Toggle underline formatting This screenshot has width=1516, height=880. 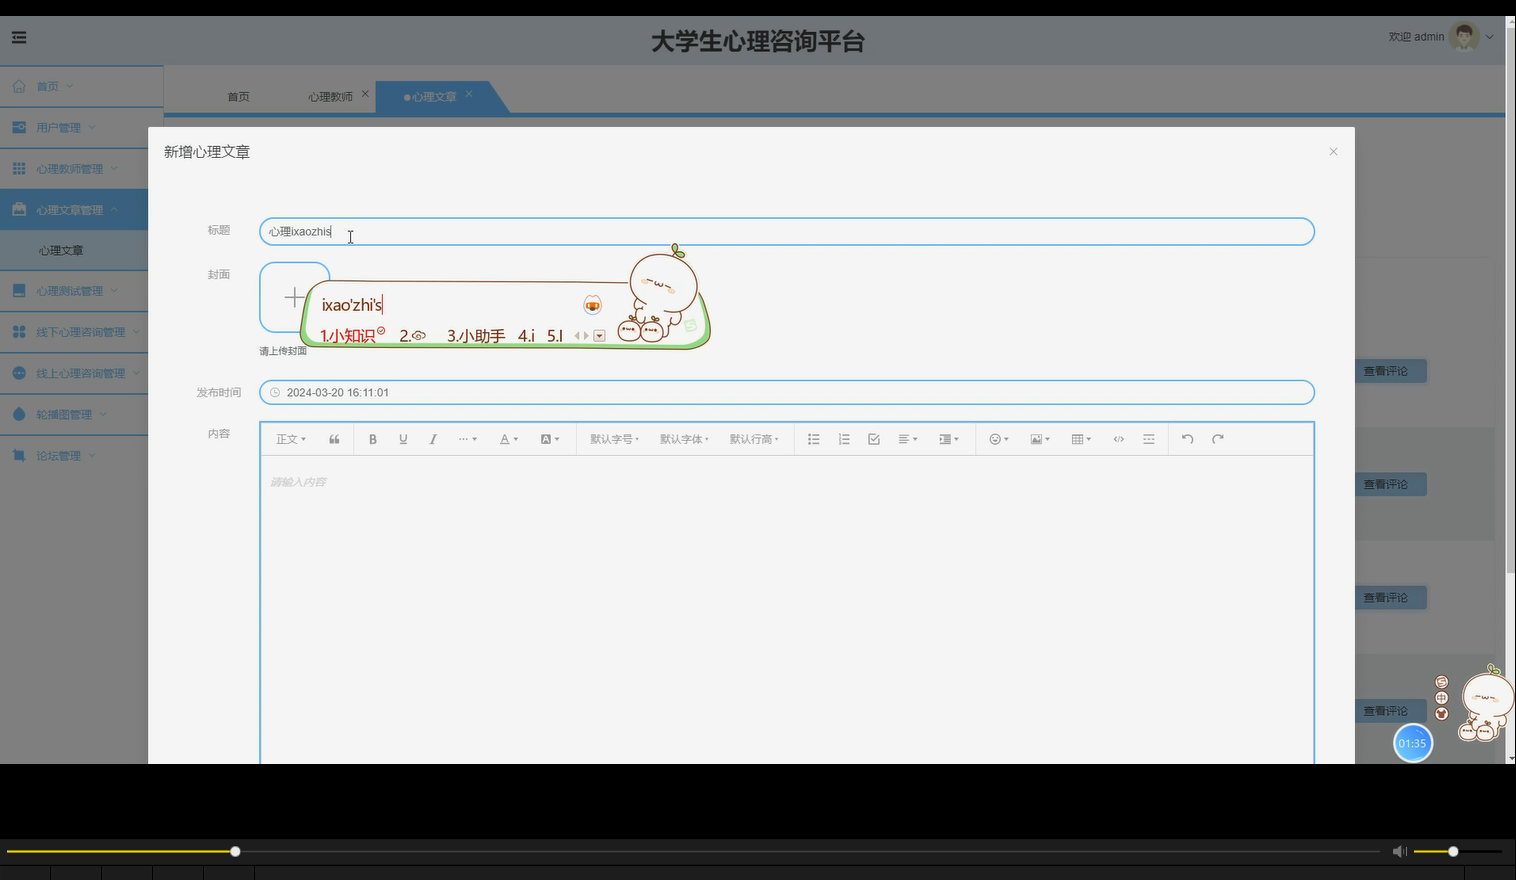point(402,438)
